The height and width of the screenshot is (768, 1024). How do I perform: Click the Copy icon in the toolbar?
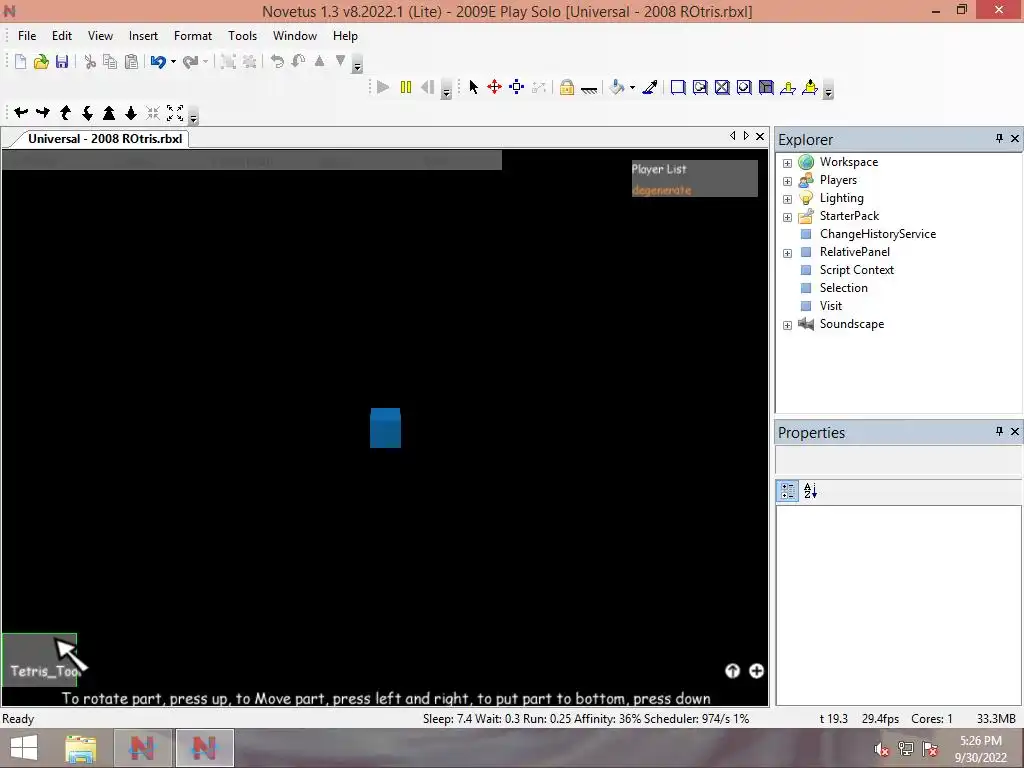click(x=110, y=61)
